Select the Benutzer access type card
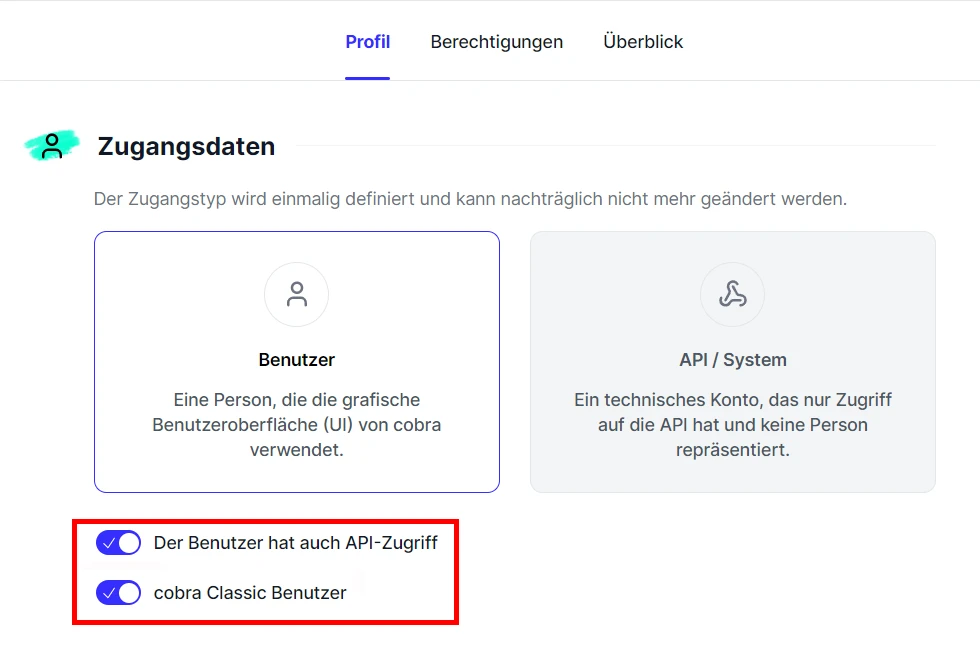Viewport: 980px width, 647px height. pos(296,362)
